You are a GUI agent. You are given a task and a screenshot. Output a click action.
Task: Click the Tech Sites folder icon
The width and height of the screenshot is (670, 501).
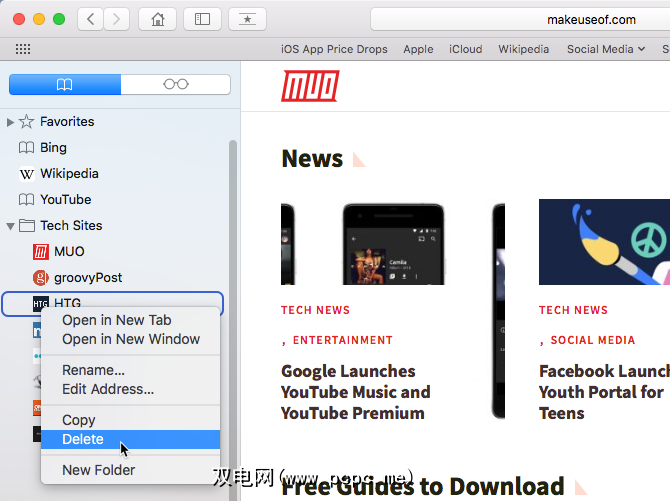click(x=27, y=226)
